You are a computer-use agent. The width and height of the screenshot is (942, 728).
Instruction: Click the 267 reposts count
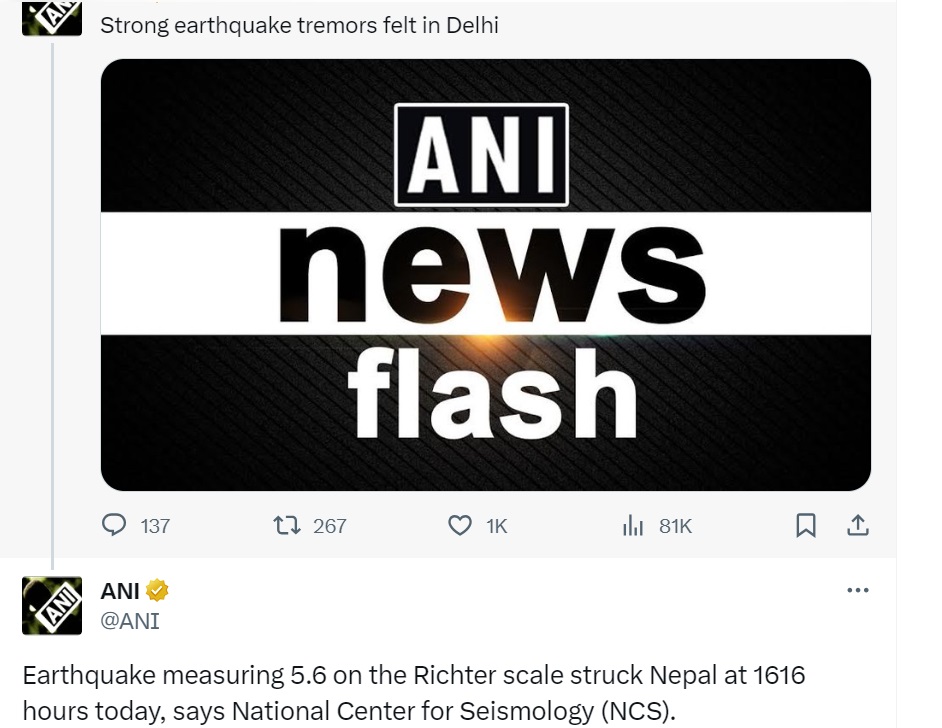click(329, 526)
